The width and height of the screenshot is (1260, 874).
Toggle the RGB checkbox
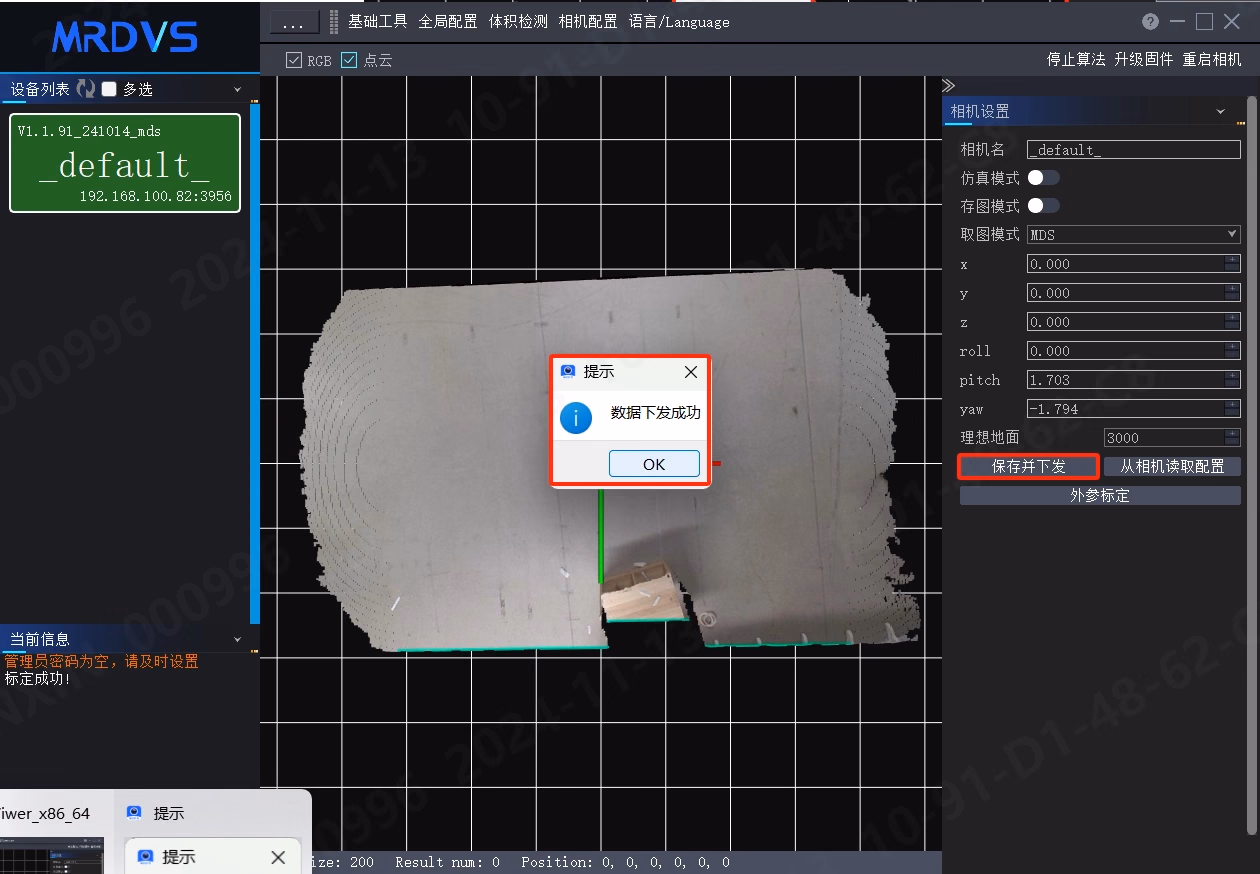294,60
